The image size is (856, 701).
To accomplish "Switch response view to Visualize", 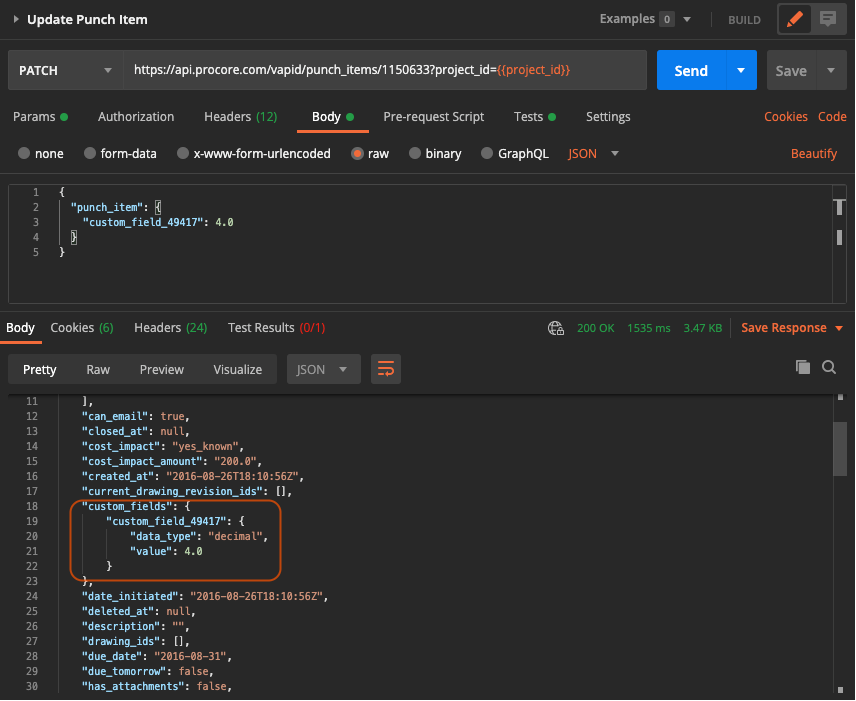I will 237,370.
